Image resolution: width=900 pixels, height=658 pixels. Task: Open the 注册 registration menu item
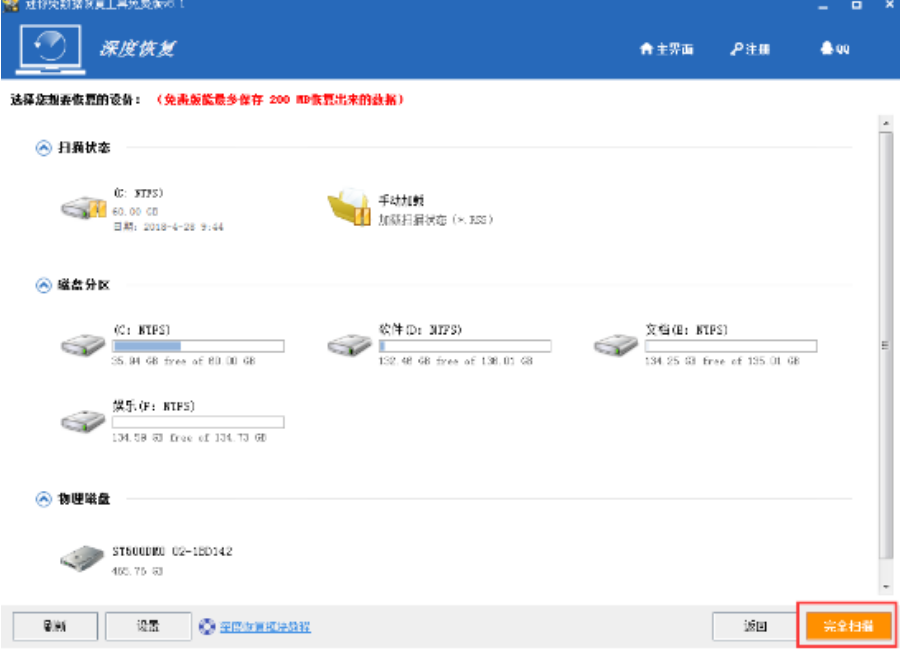tap(750, 49)
